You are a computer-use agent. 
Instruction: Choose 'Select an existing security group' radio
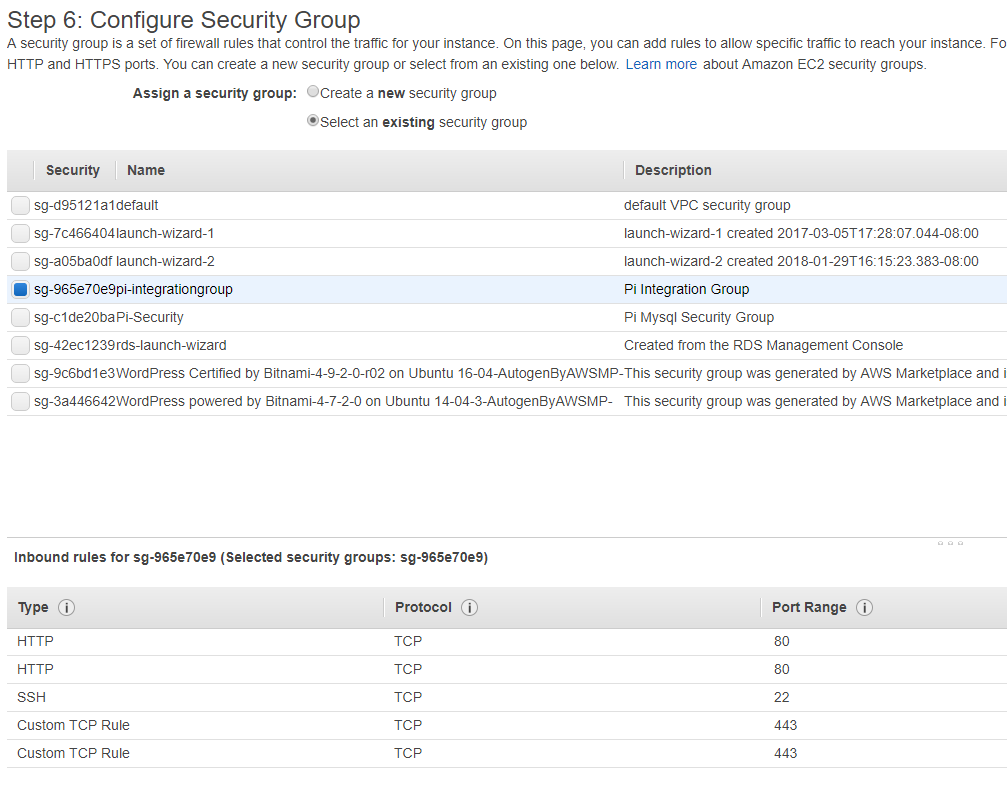(x=314, y=121)
